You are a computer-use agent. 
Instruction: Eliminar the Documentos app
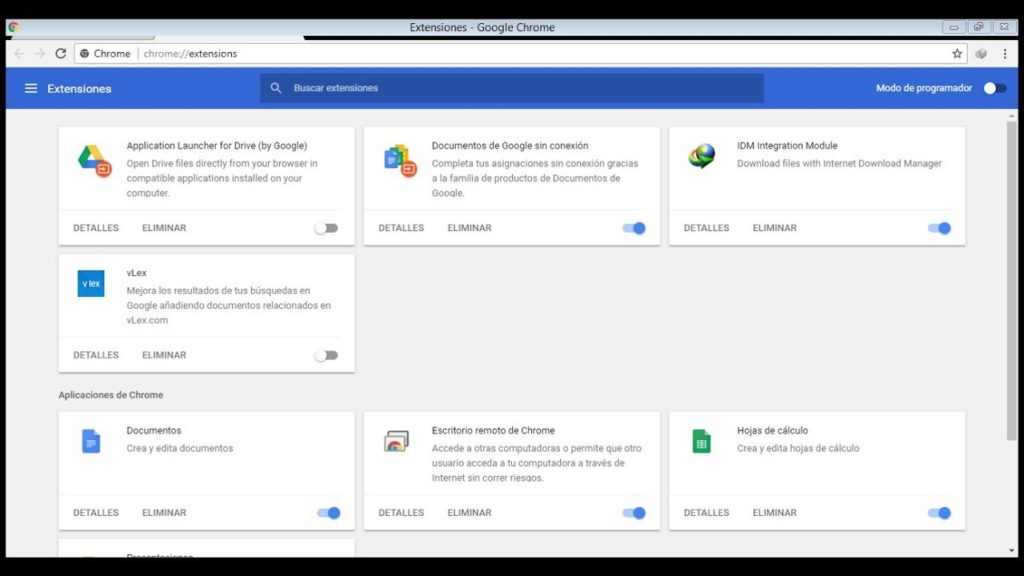pos(164,513)
